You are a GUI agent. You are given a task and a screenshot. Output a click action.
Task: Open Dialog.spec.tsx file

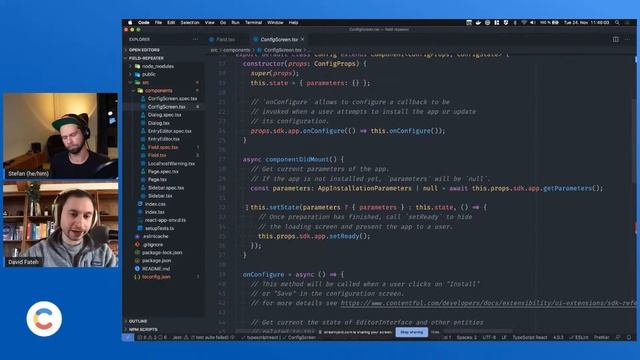[x=164, y=115]
